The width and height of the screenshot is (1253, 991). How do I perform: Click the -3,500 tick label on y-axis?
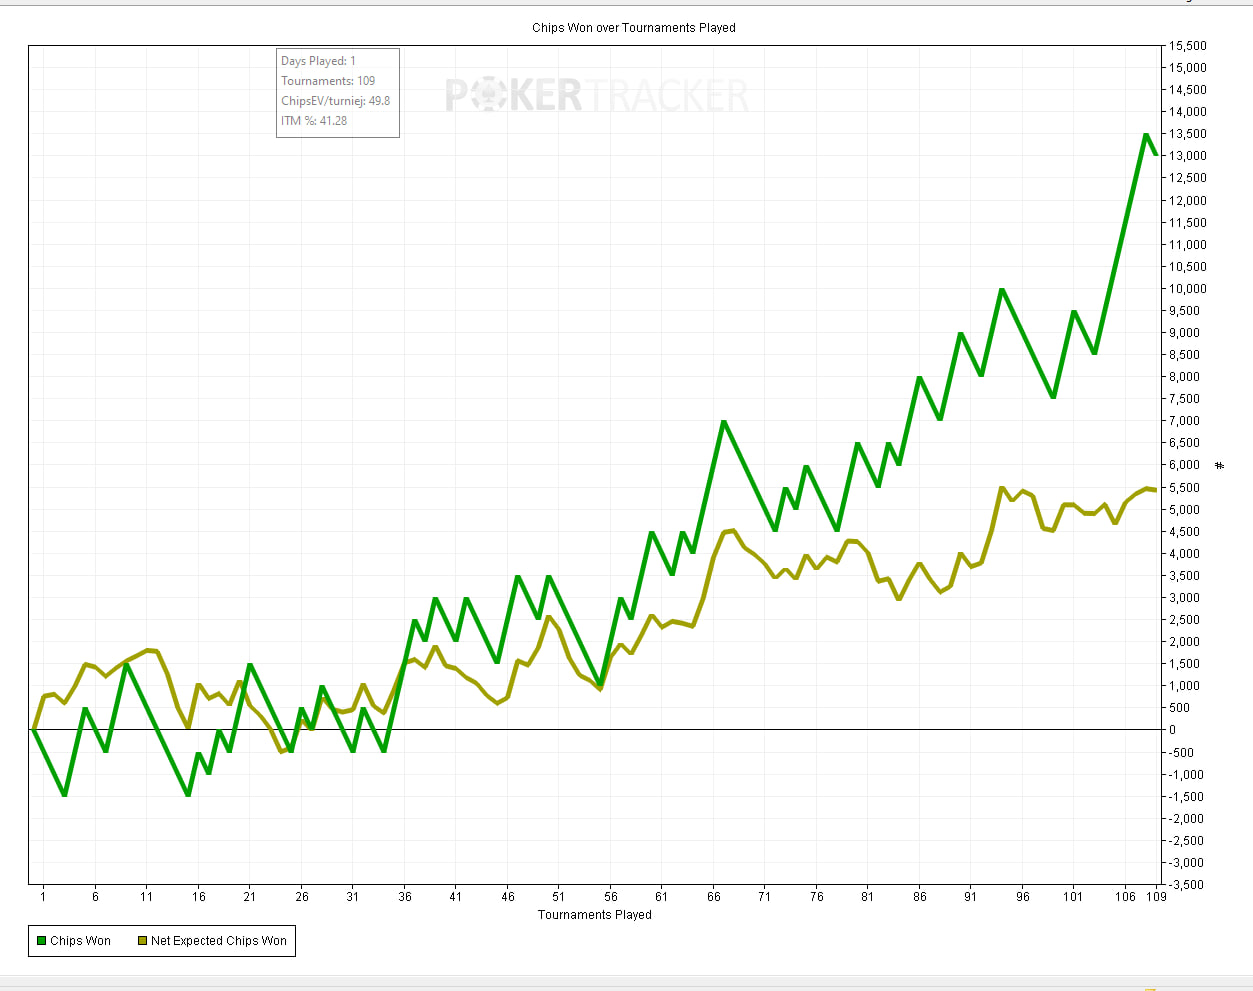(1188, 885)
